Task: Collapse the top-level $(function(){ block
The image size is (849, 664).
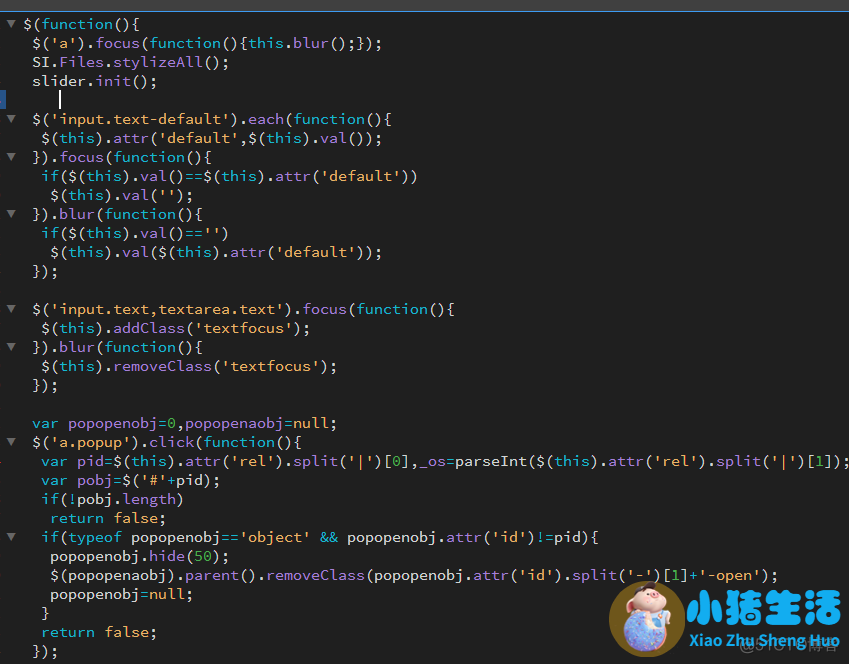Action: pyautogui.click(x=11, y=24)
